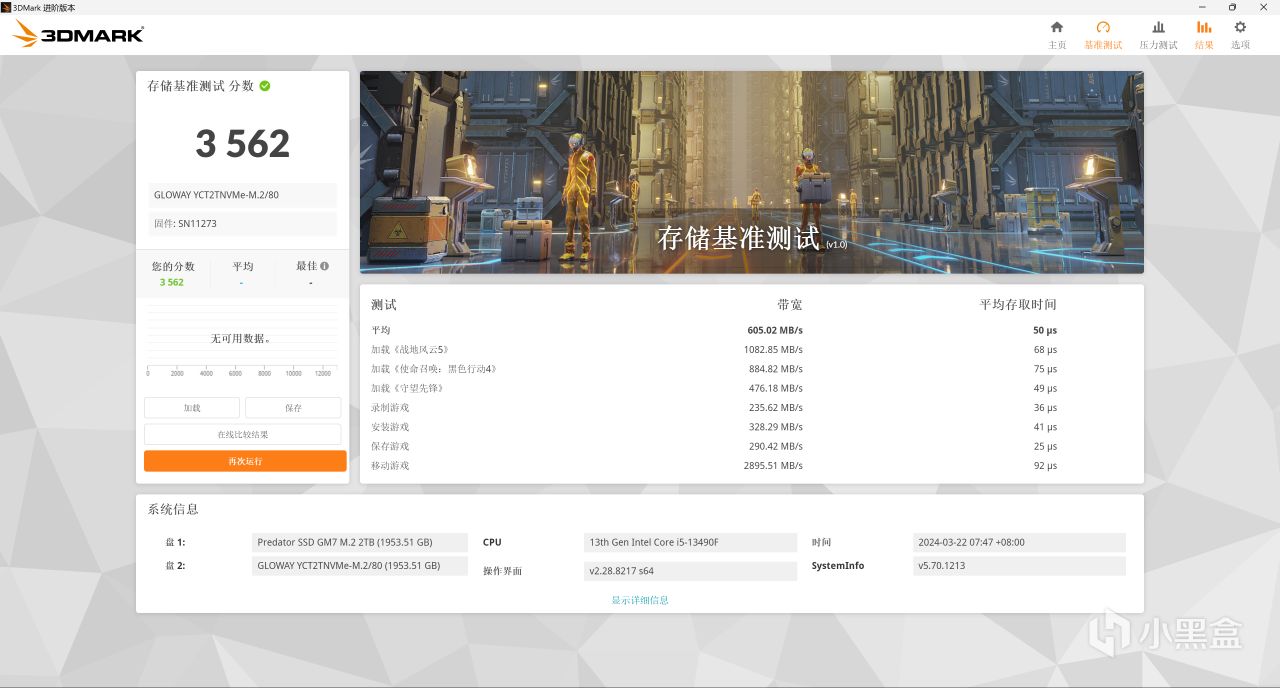This screenshot has width=1280, height=688.
Task: Click info icon next to 最佳
Action: pos(324,266)
